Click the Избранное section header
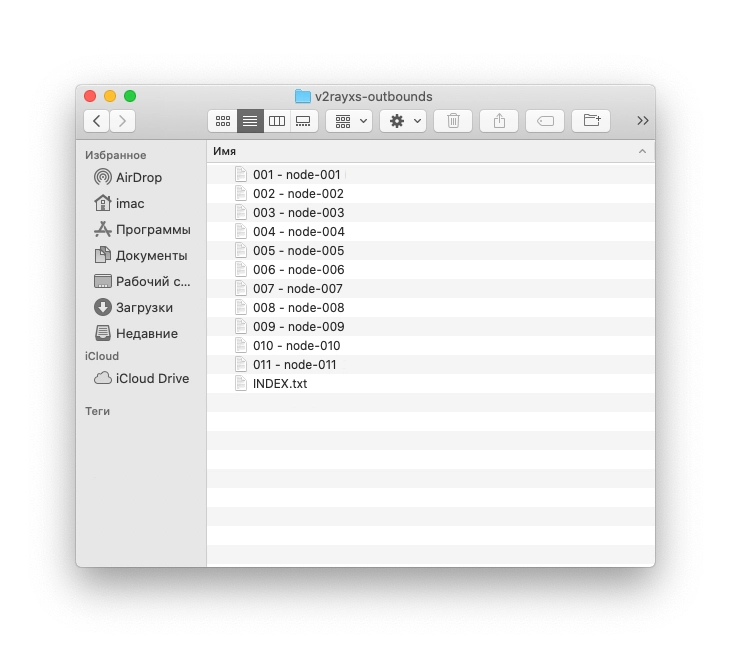 point(115,155)
